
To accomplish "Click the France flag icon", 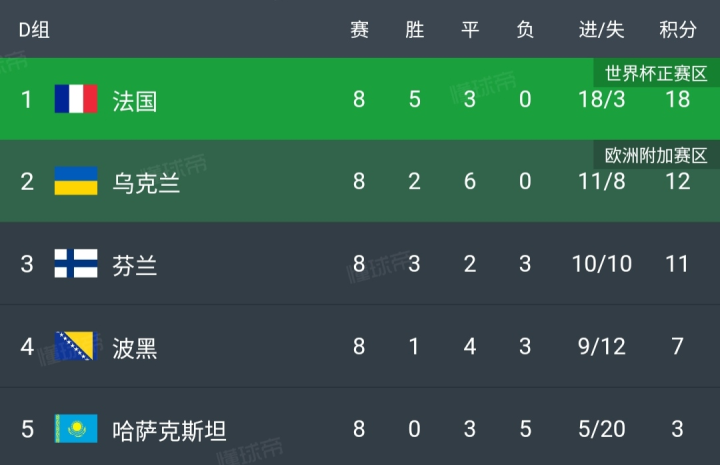I will (76, 99).
